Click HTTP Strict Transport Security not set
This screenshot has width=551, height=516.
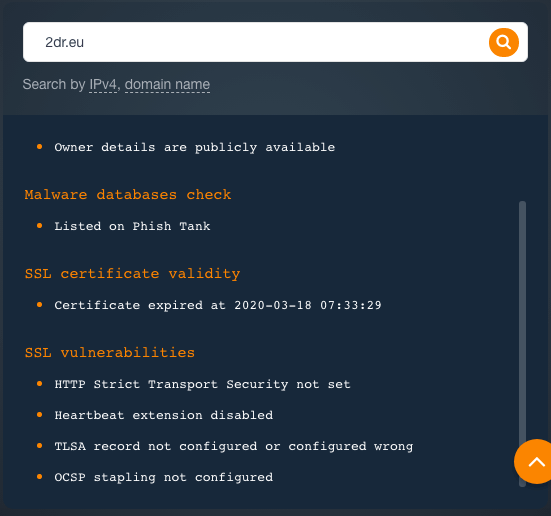202,384
